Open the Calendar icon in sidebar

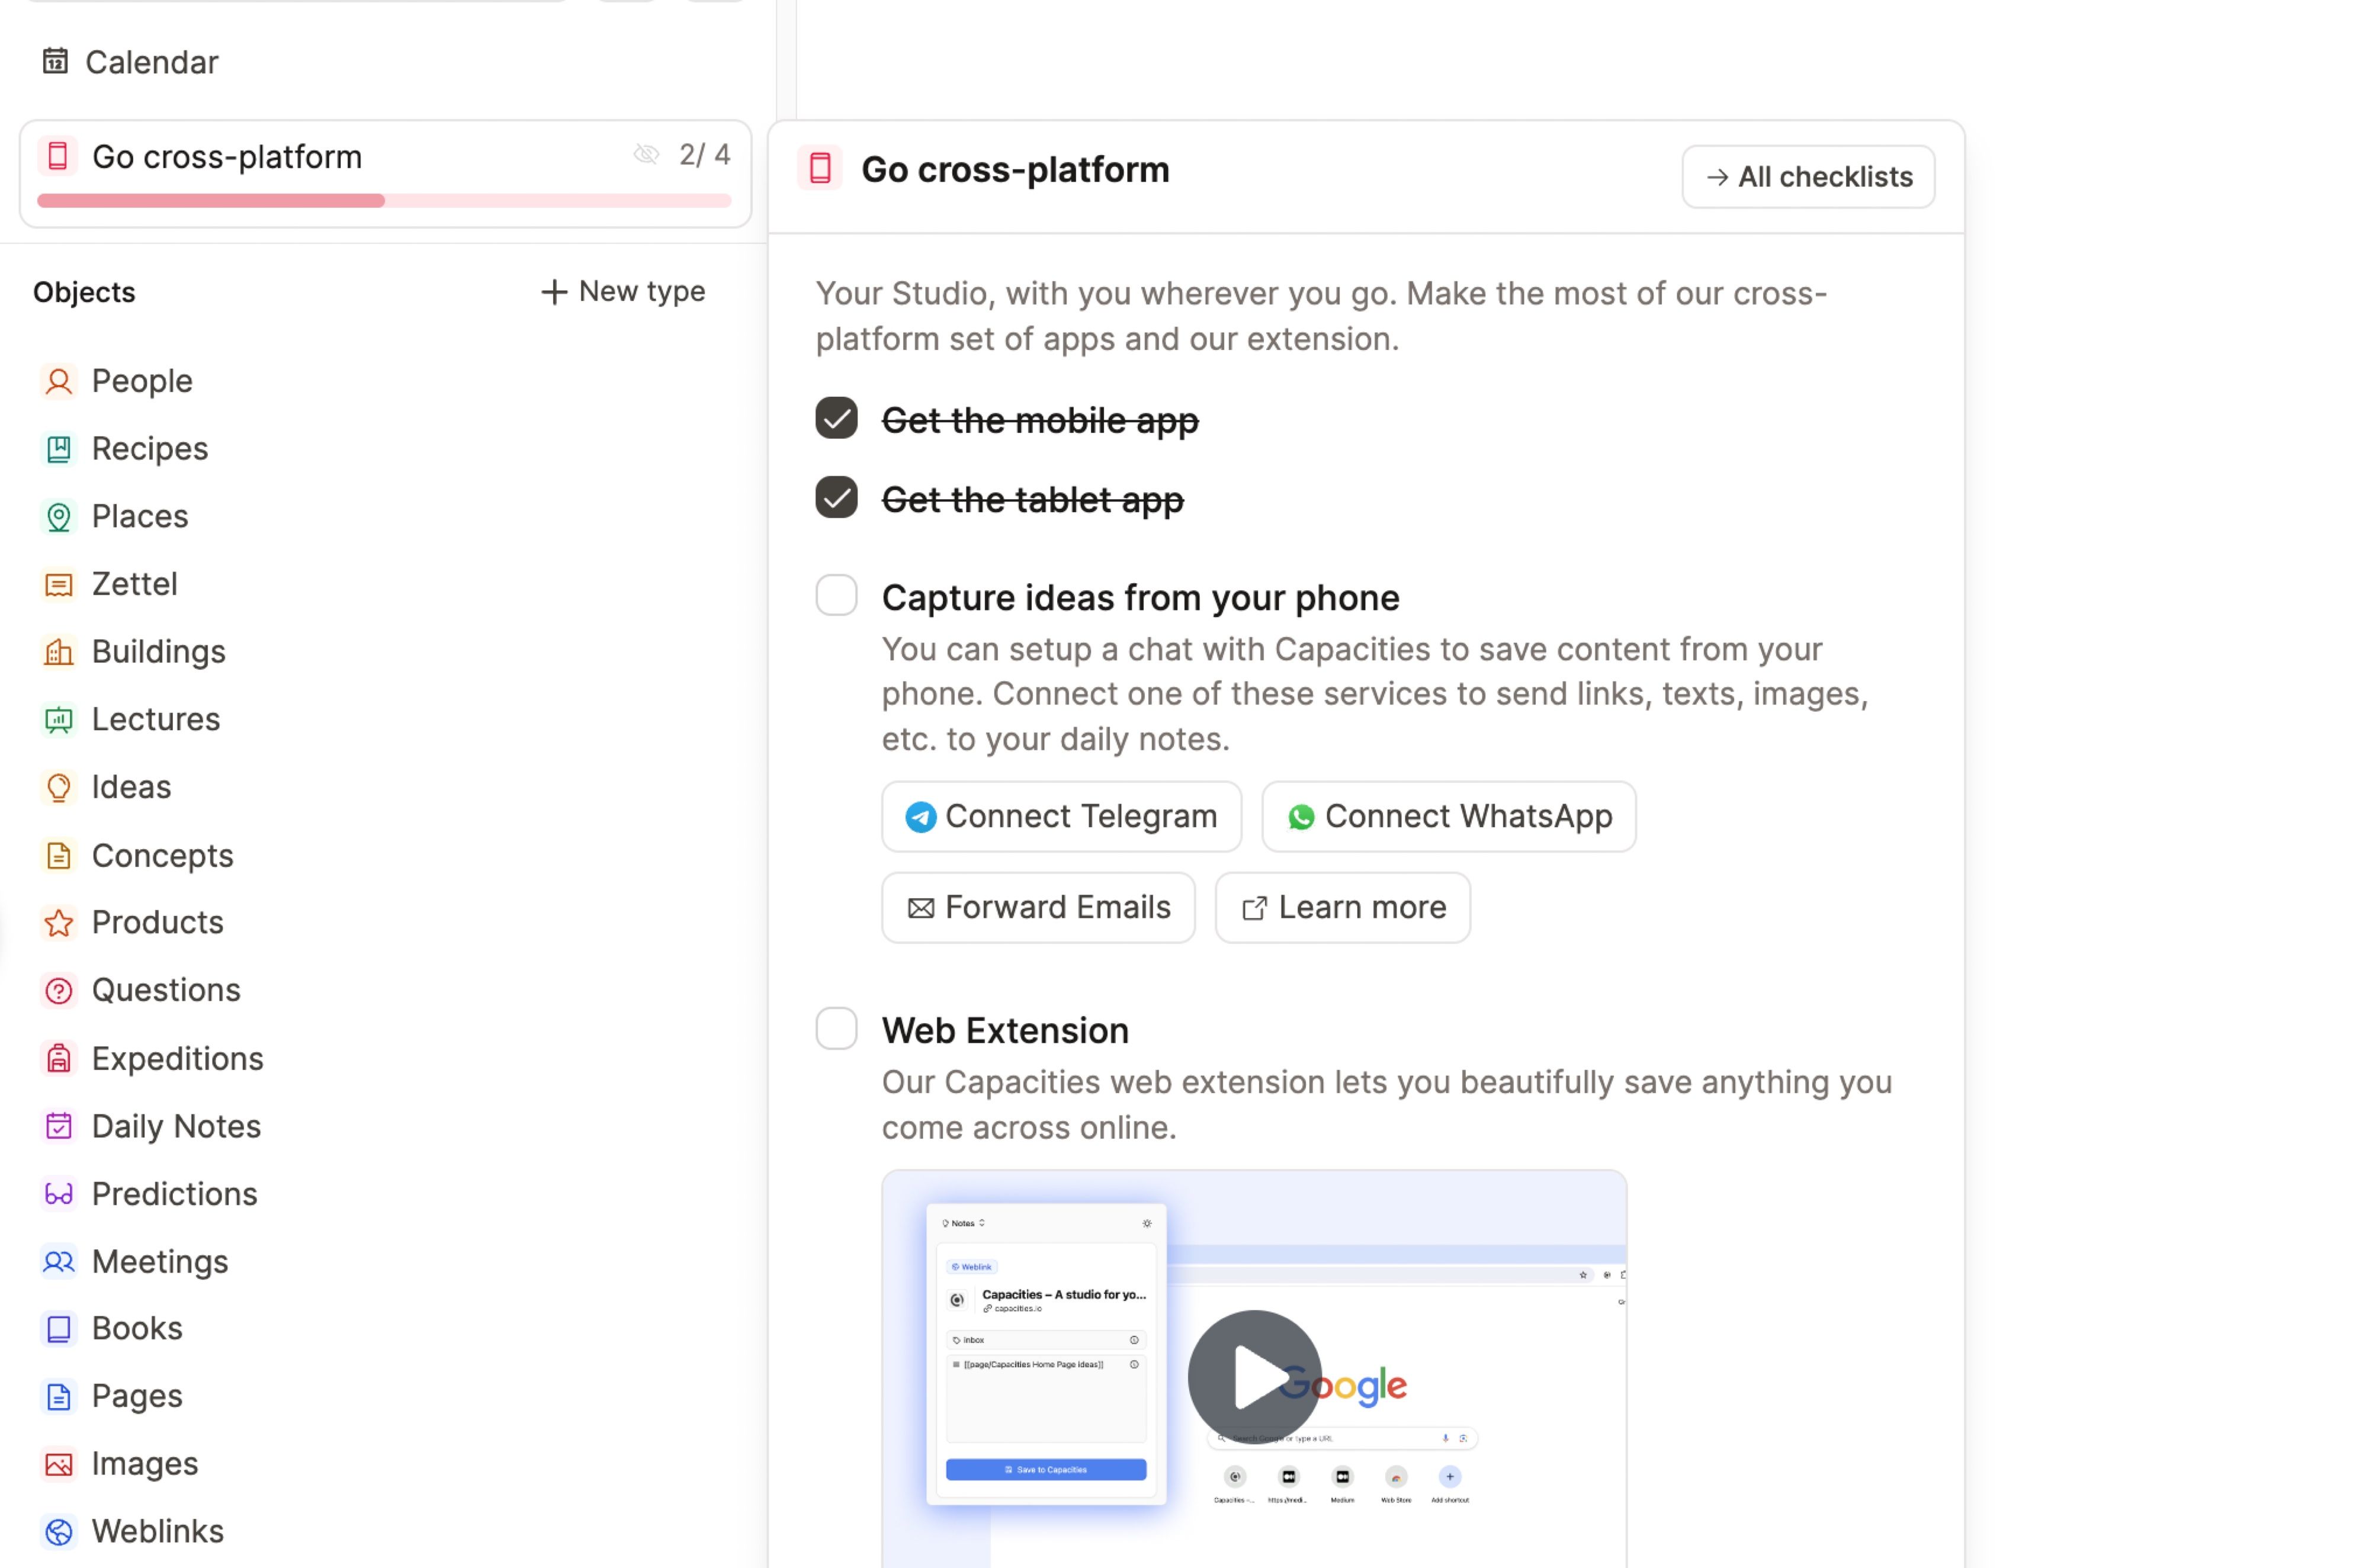point(55,62)
